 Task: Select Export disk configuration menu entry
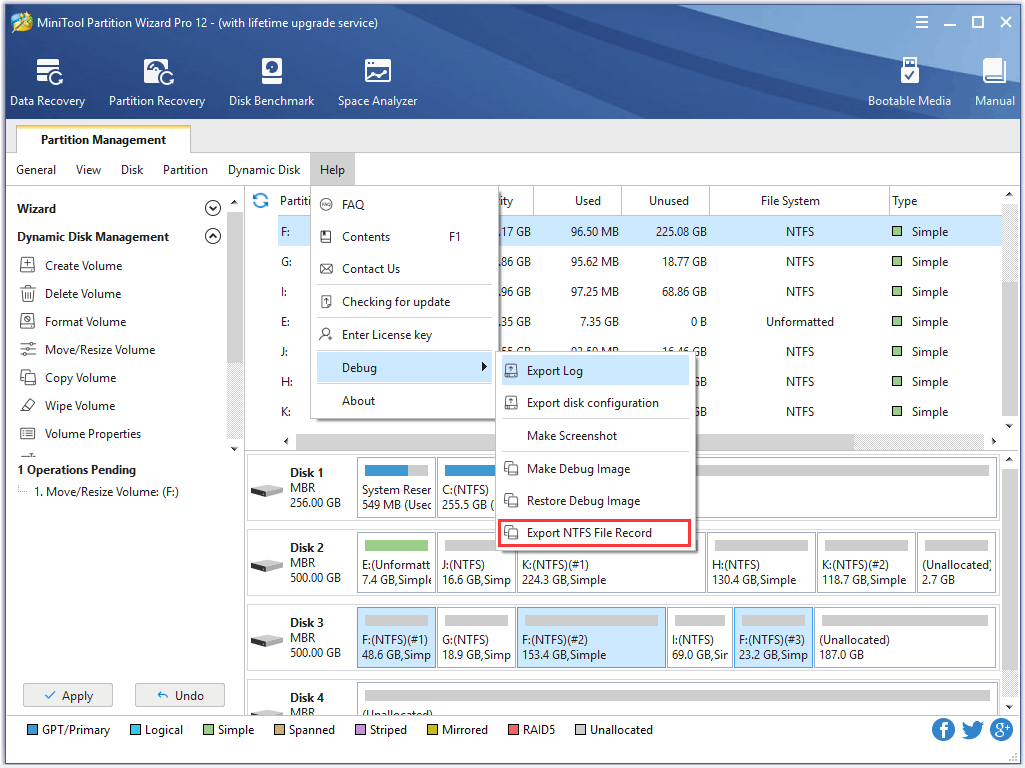(592, 403)
